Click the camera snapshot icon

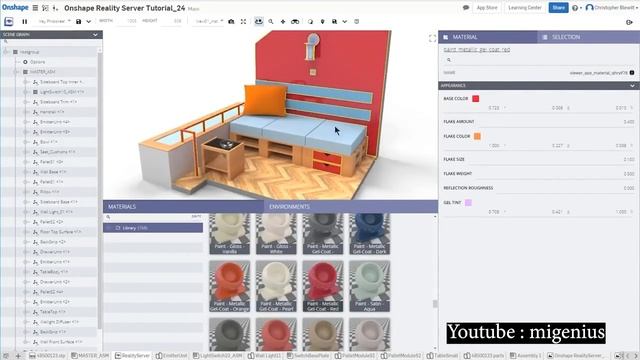(x=231, y=21)
